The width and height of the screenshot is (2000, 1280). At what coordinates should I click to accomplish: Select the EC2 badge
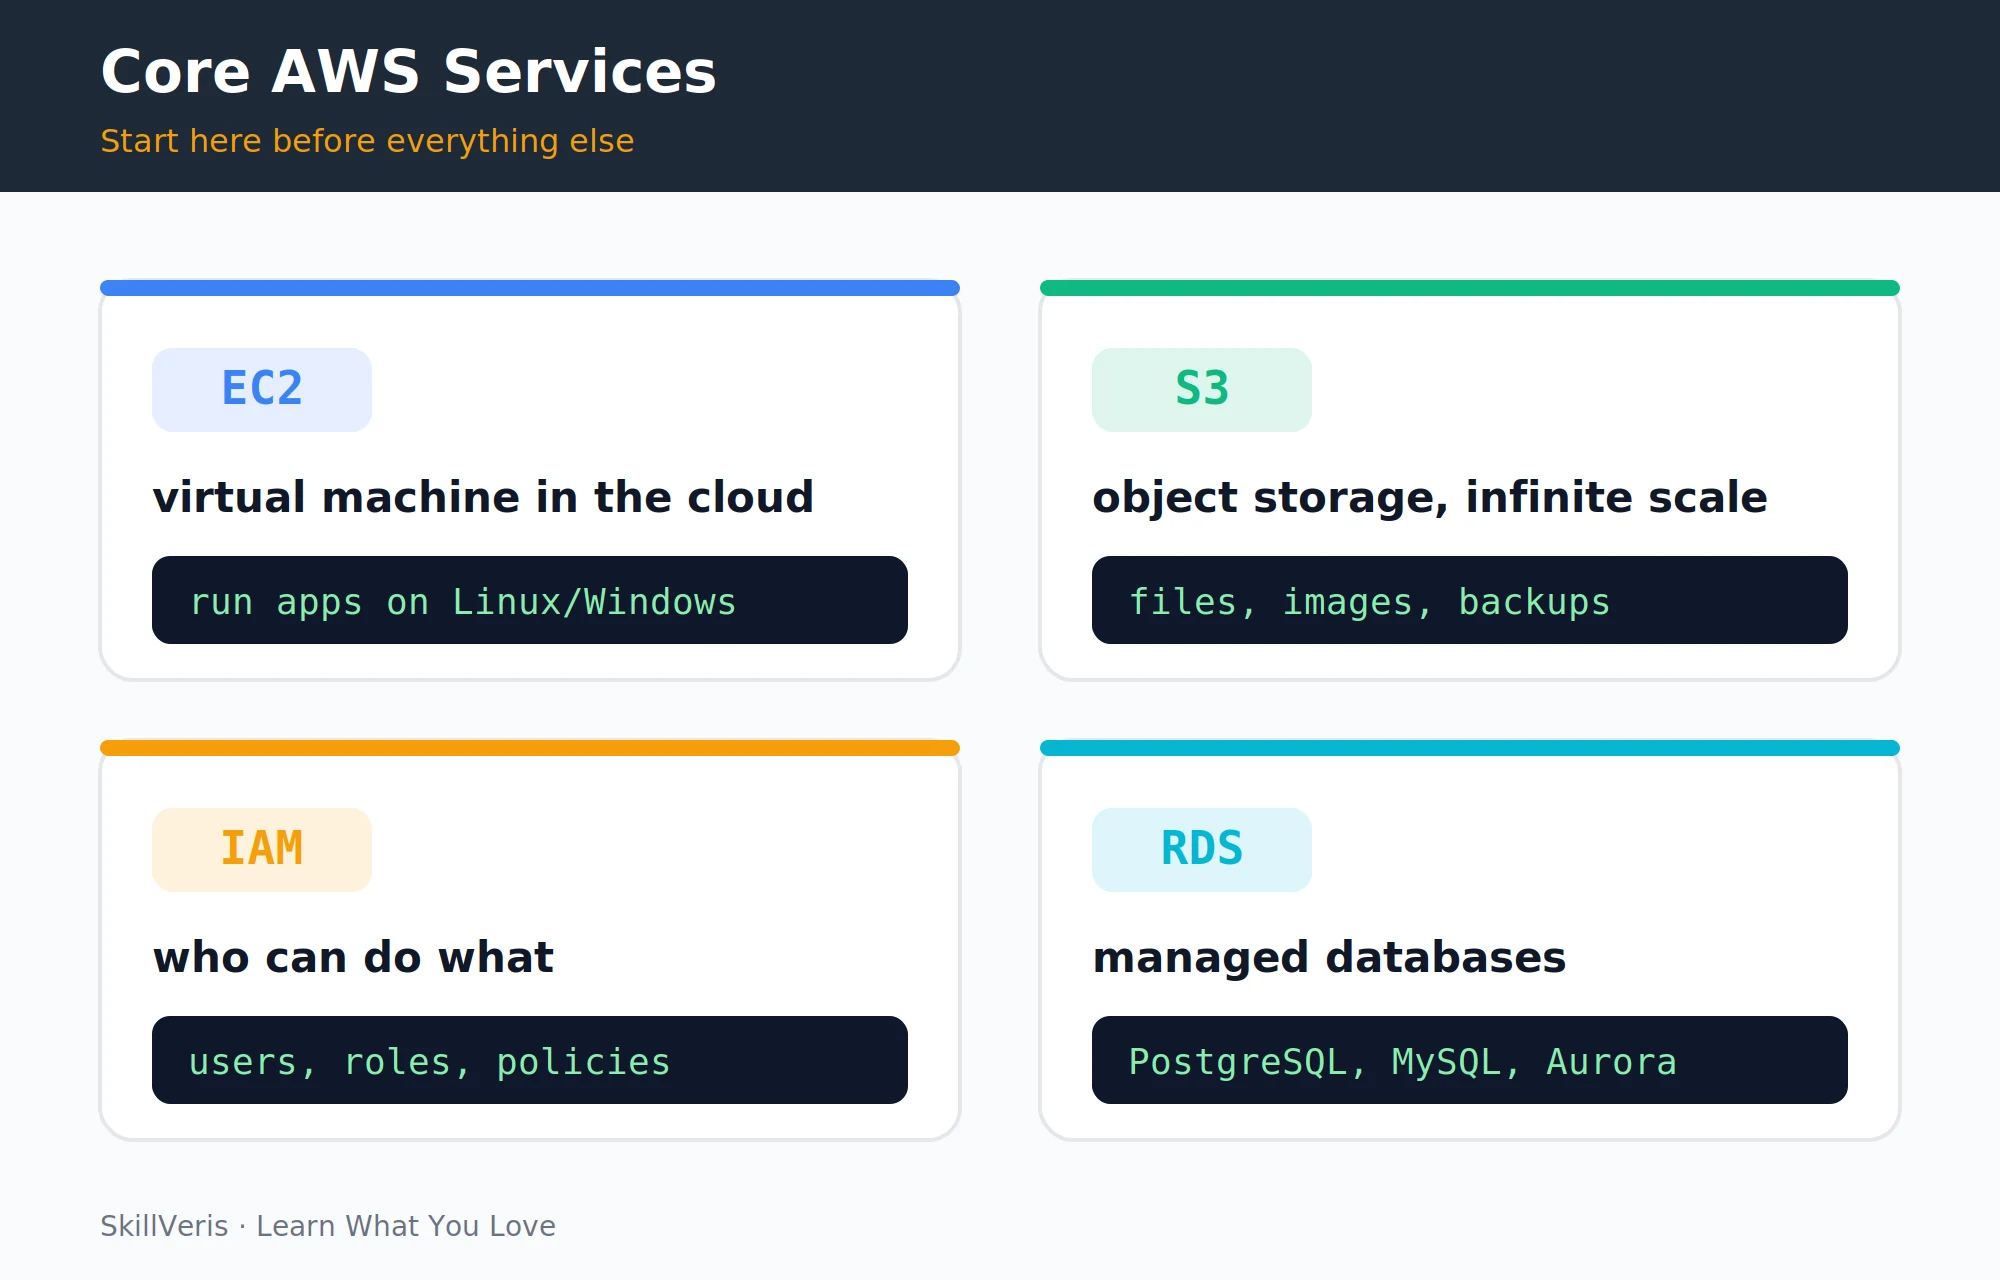(x=262, y=390)
